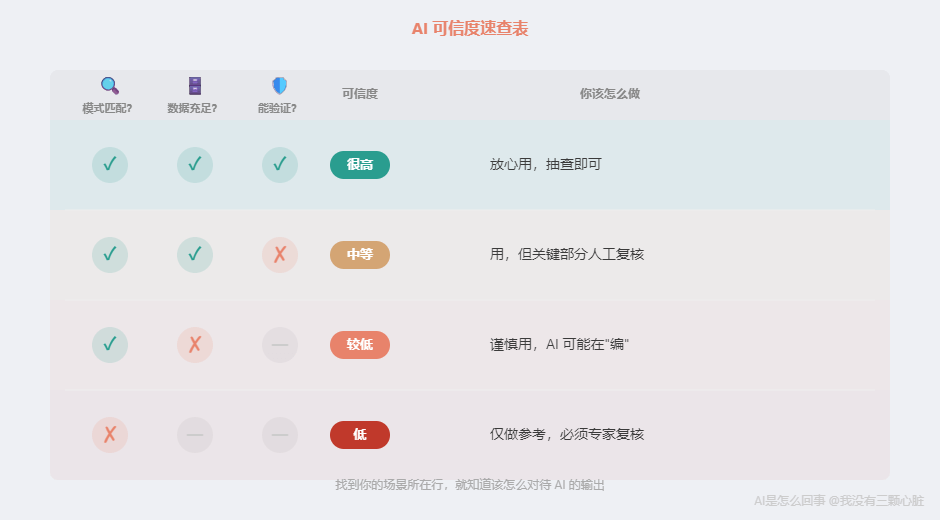The width and height of the screenshot is (940, 520).
Task: Click the tan 中等 badge
Action: (x=360, y=255)
